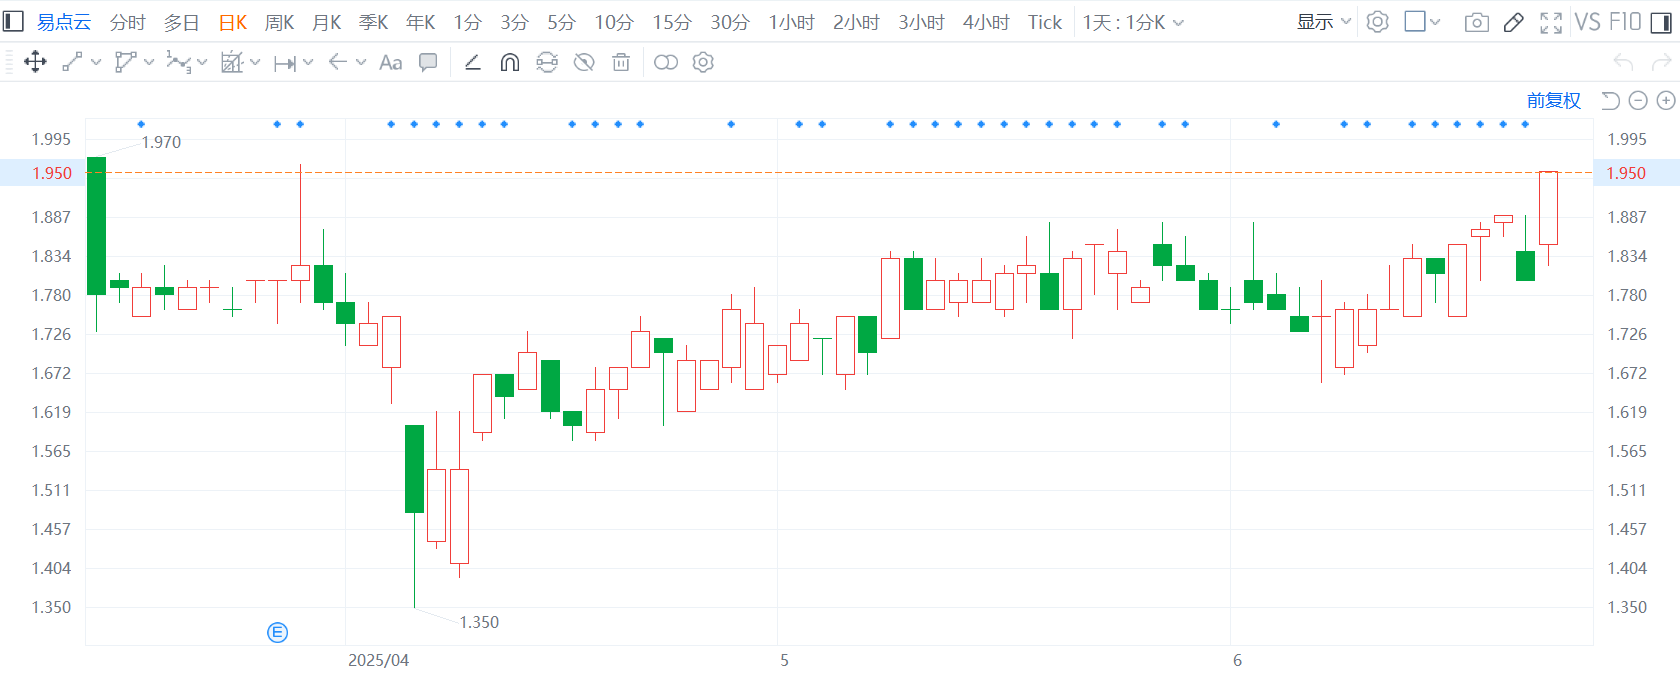Open the 显示 display dropdown
1680x682 pixels.
(x=1324, y=22)
